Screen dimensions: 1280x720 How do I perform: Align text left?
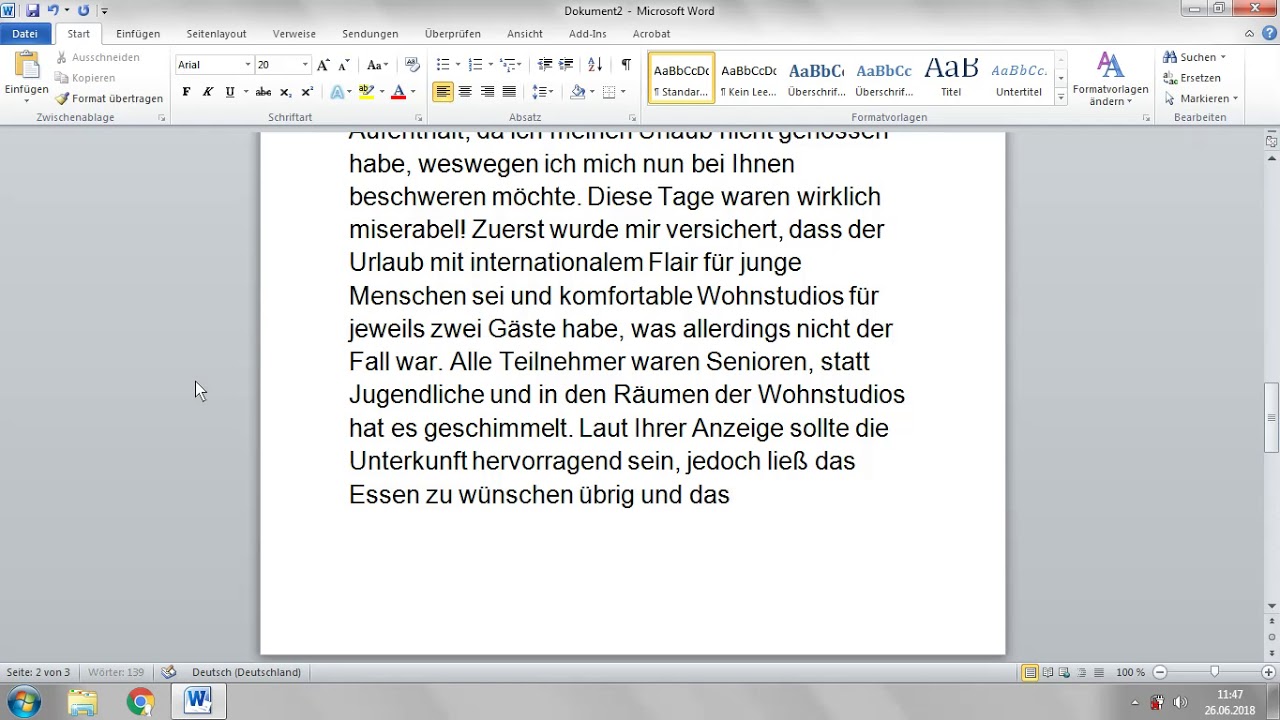[443, 92]
